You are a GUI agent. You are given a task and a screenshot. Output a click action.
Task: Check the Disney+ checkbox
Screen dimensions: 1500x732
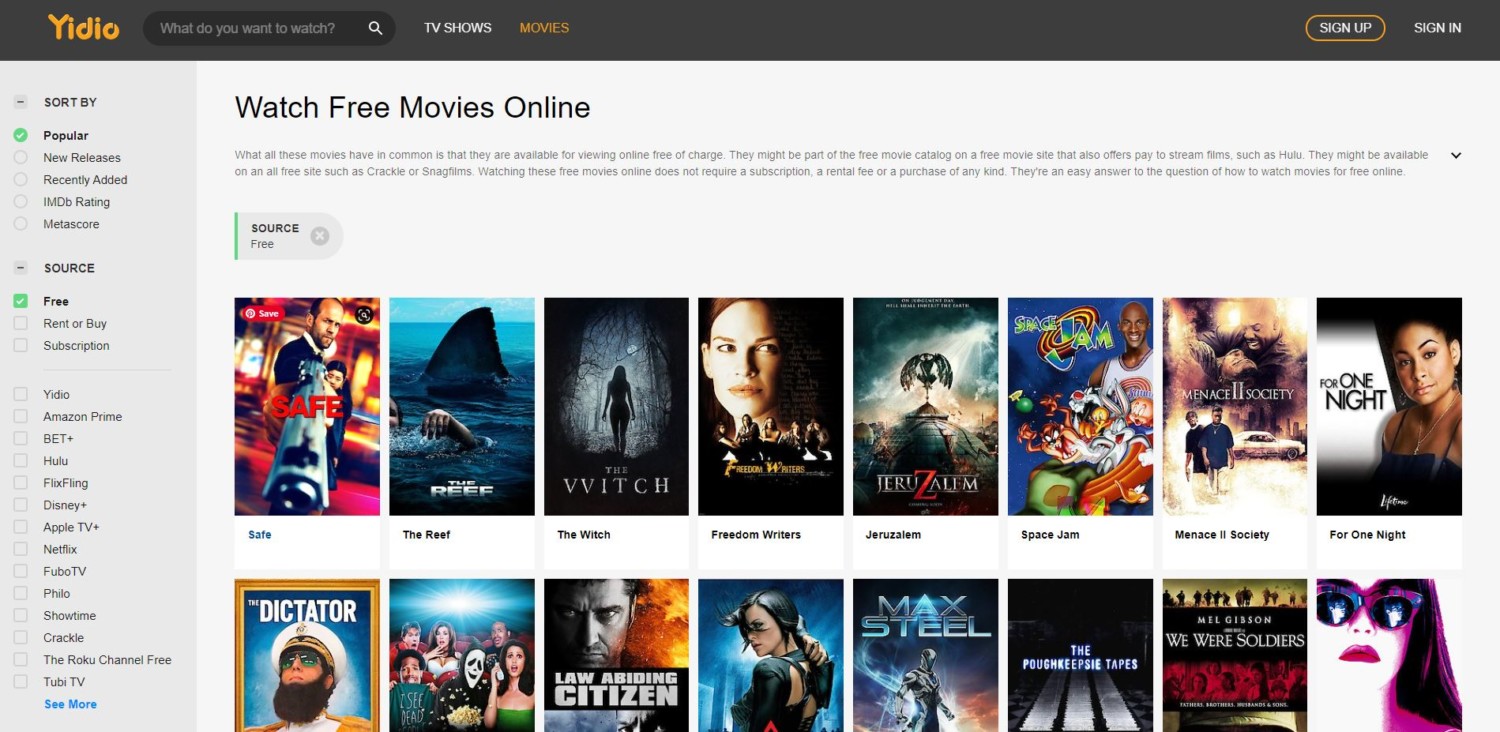point(20,505)
